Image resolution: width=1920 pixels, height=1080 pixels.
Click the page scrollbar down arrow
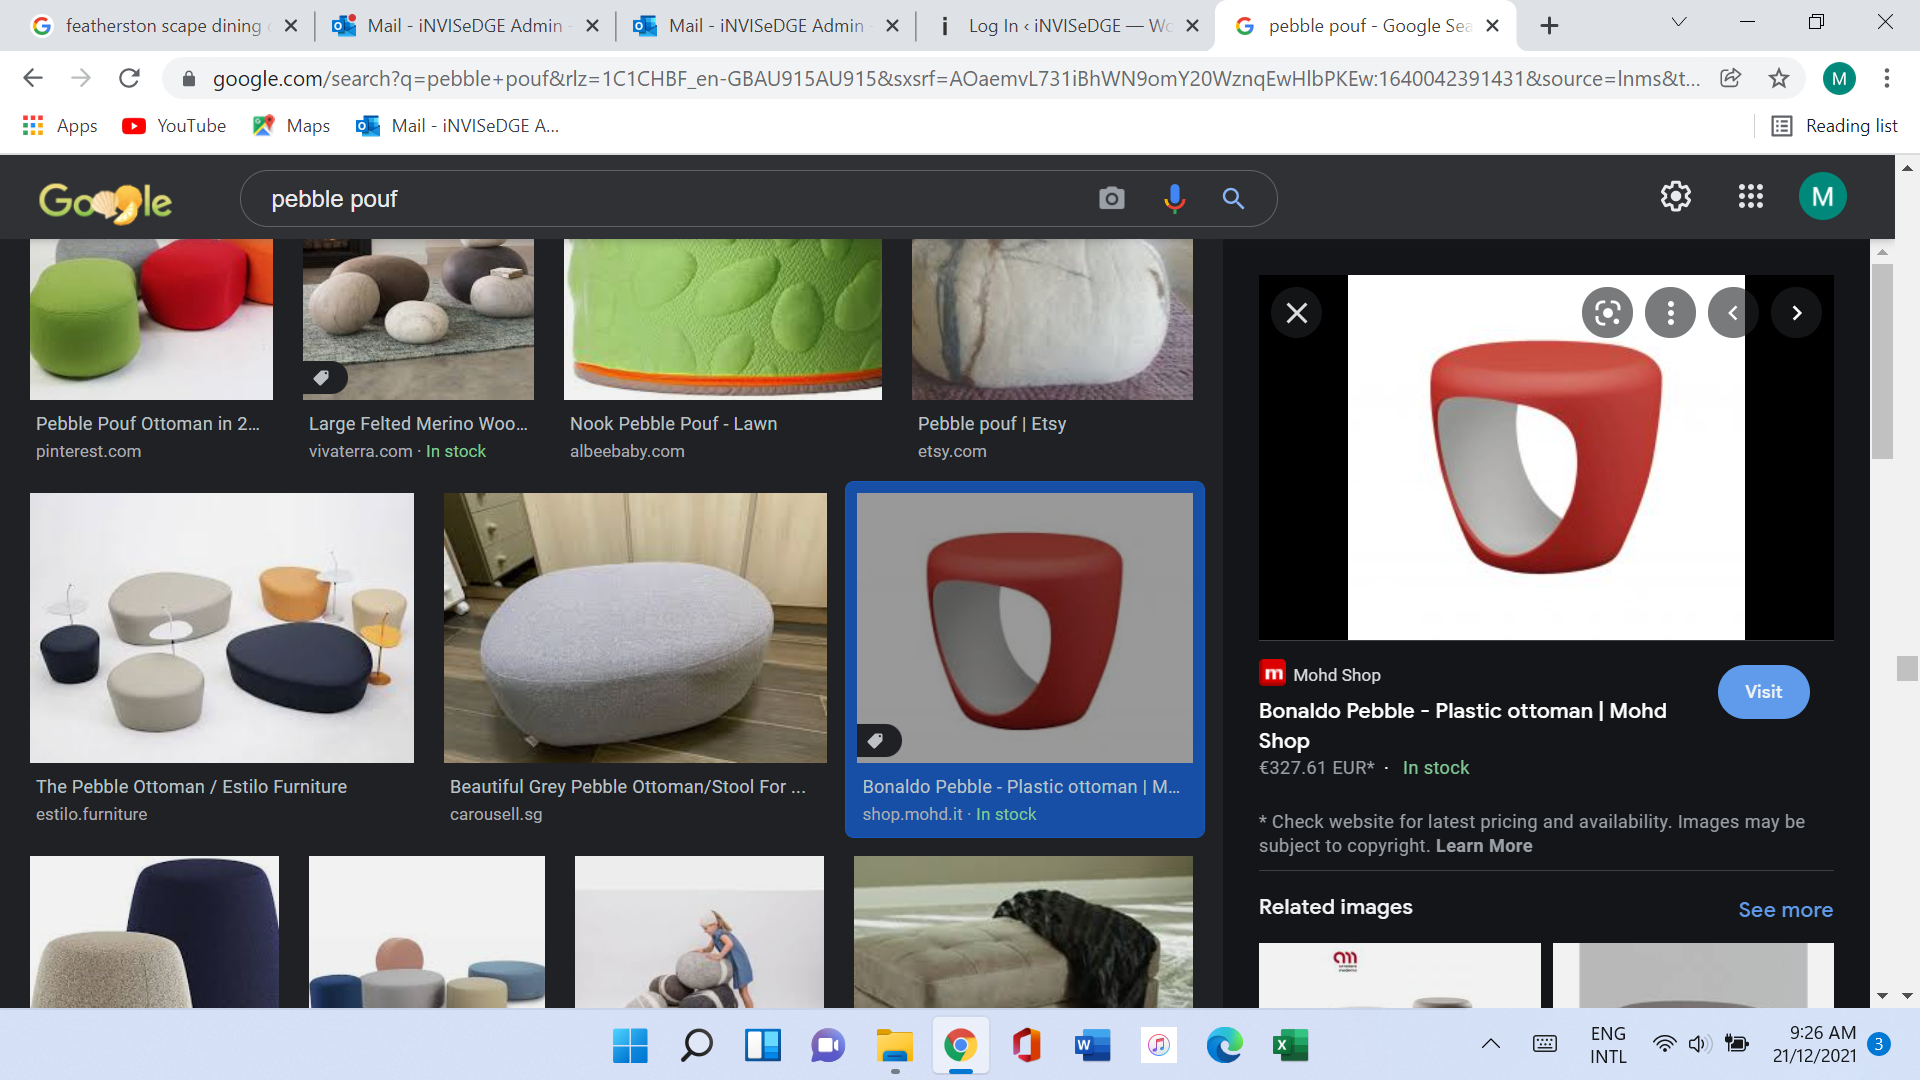pyautogui.click(x=1906, y=996)
